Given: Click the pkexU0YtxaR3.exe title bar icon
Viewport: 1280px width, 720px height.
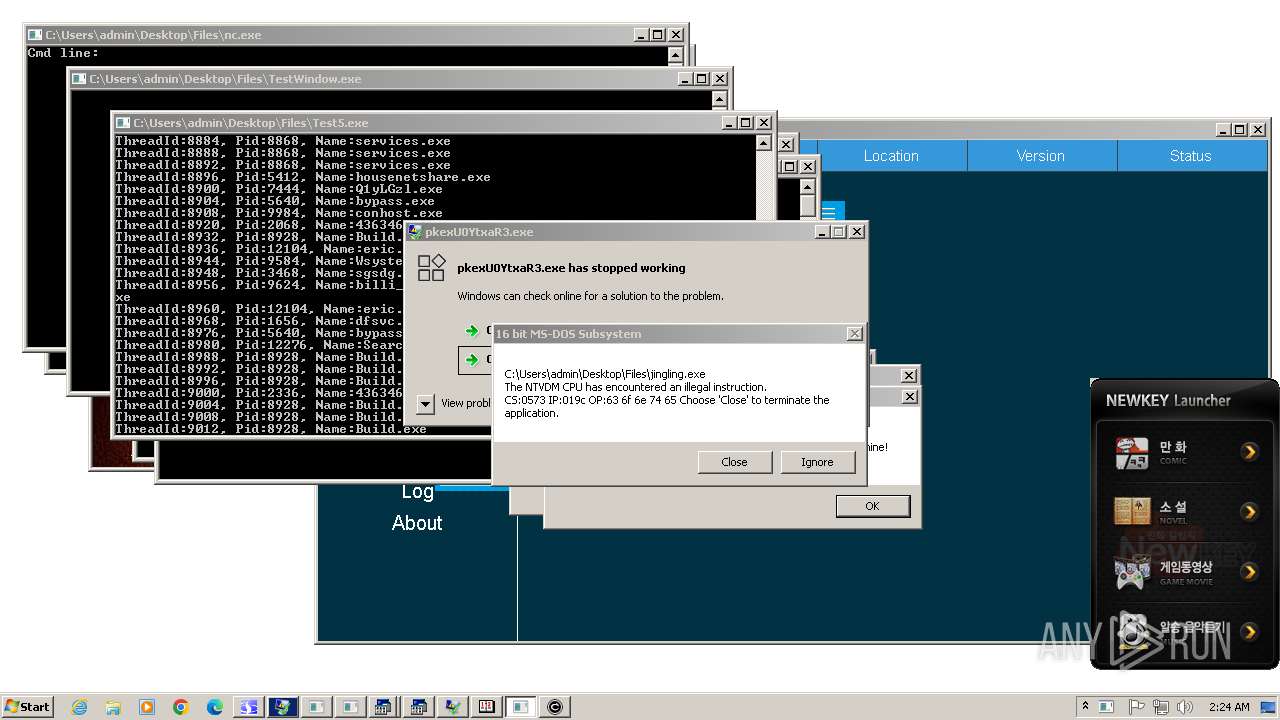Looking at the screenshot, I should coord(415,231).
